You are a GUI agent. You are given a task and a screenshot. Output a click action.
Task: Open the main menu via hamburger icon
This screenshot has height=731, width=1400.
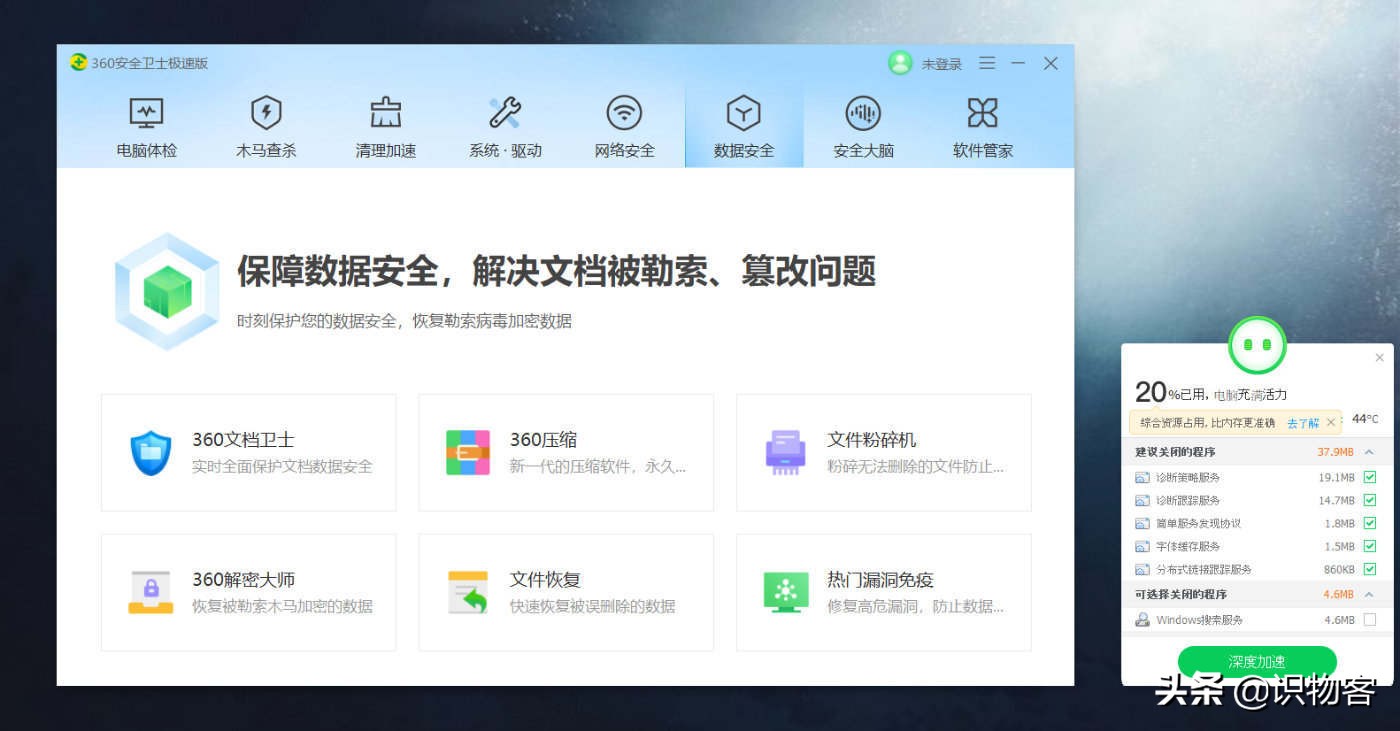(x=986, y=63)
